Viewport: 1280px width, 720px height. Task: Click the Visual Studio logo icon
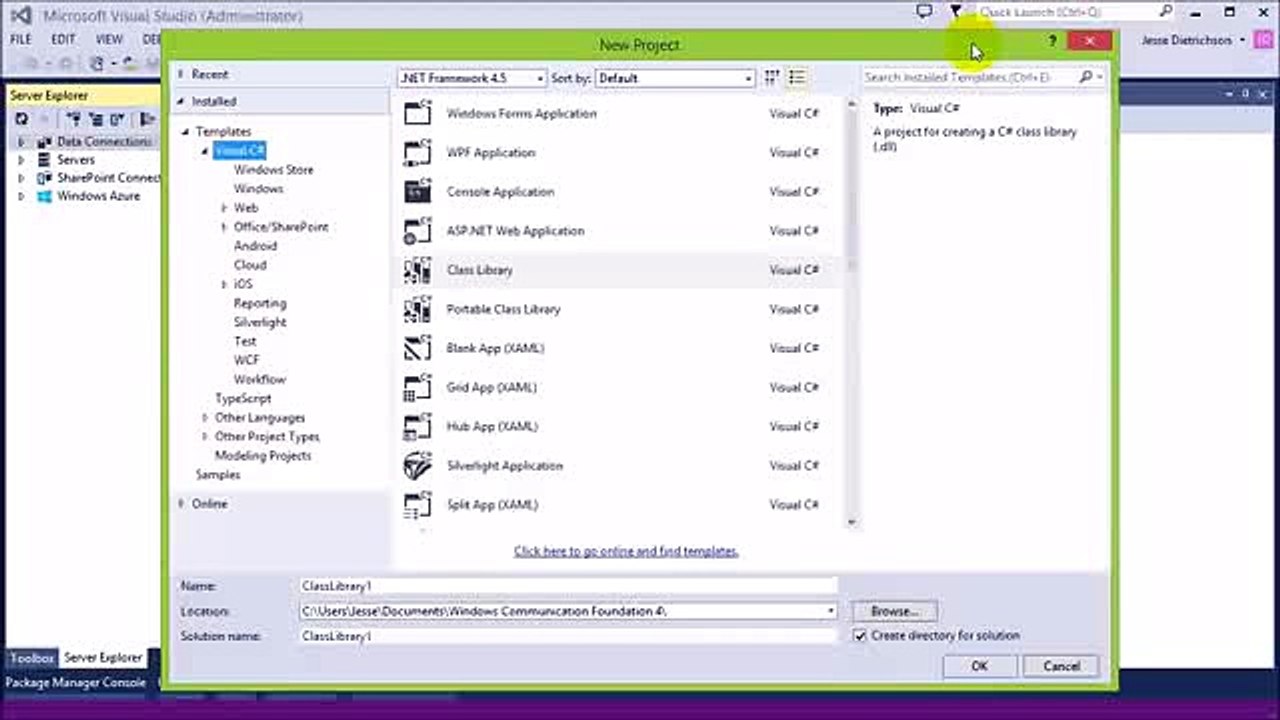(x=20, y=15)
